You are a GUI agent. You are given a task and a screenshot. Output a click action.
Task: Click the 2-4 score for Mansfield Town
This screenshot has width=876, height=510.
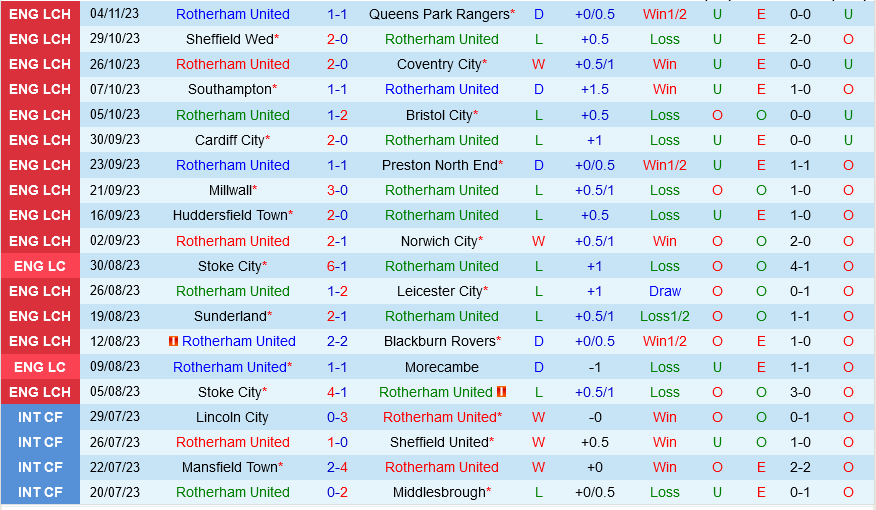(337, 467)
